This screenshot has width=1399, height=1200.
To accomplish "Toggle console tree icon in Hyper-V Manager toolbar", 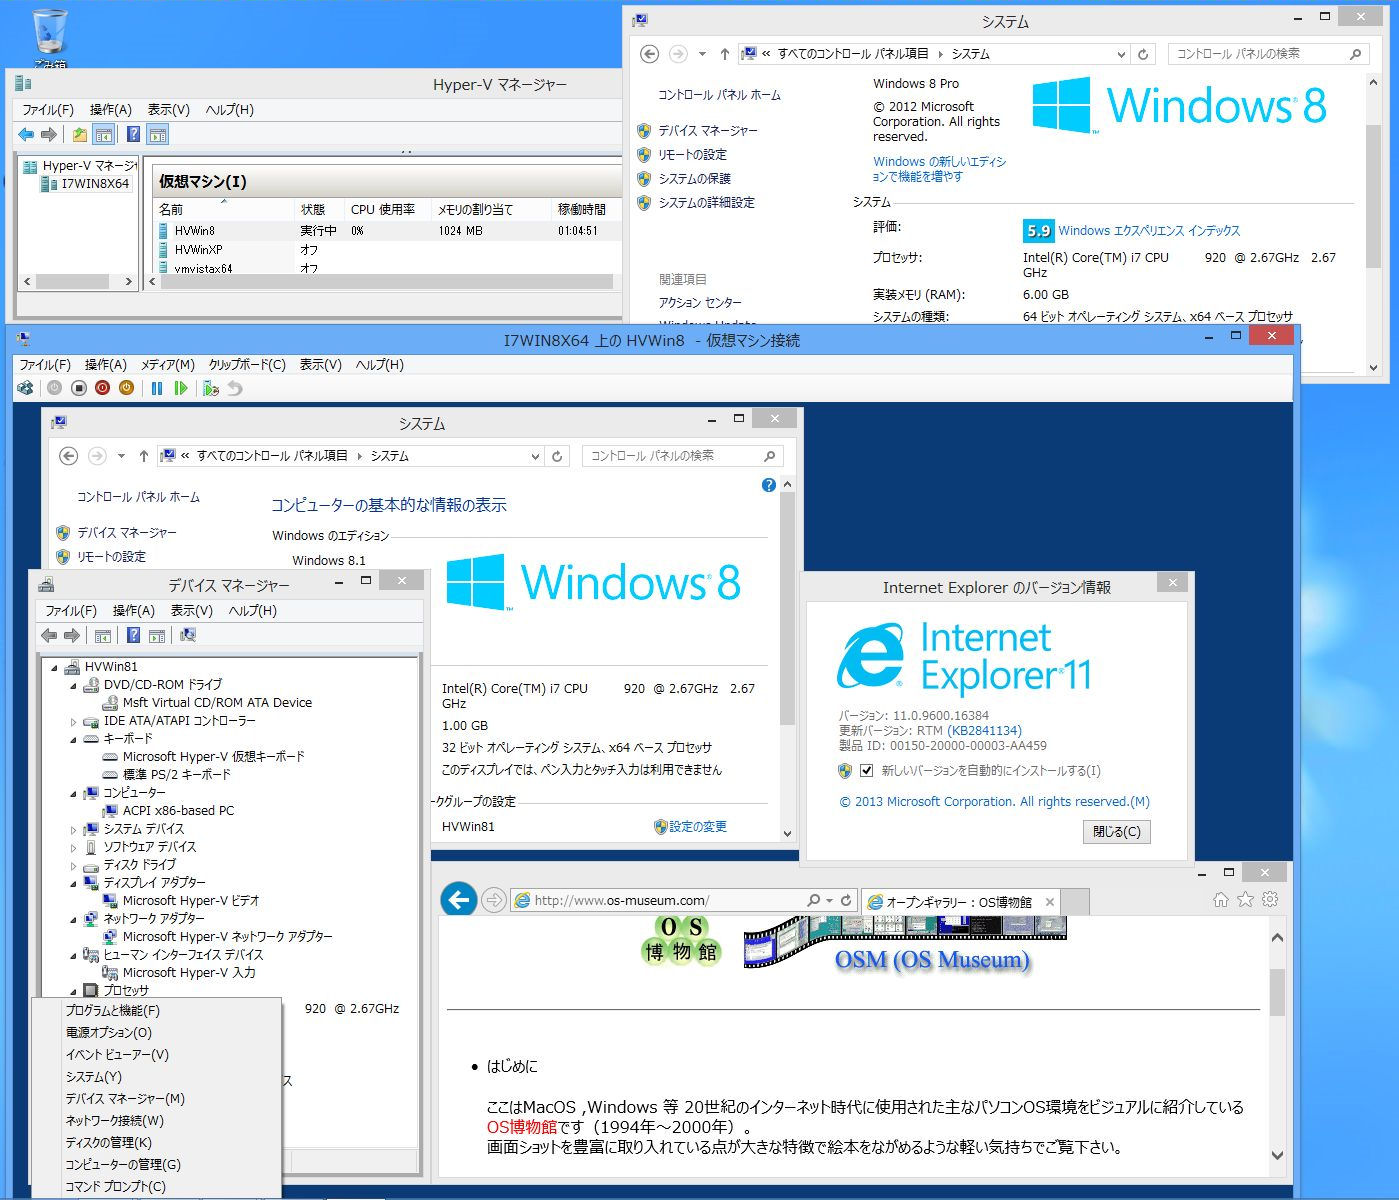I will [104, 135].
